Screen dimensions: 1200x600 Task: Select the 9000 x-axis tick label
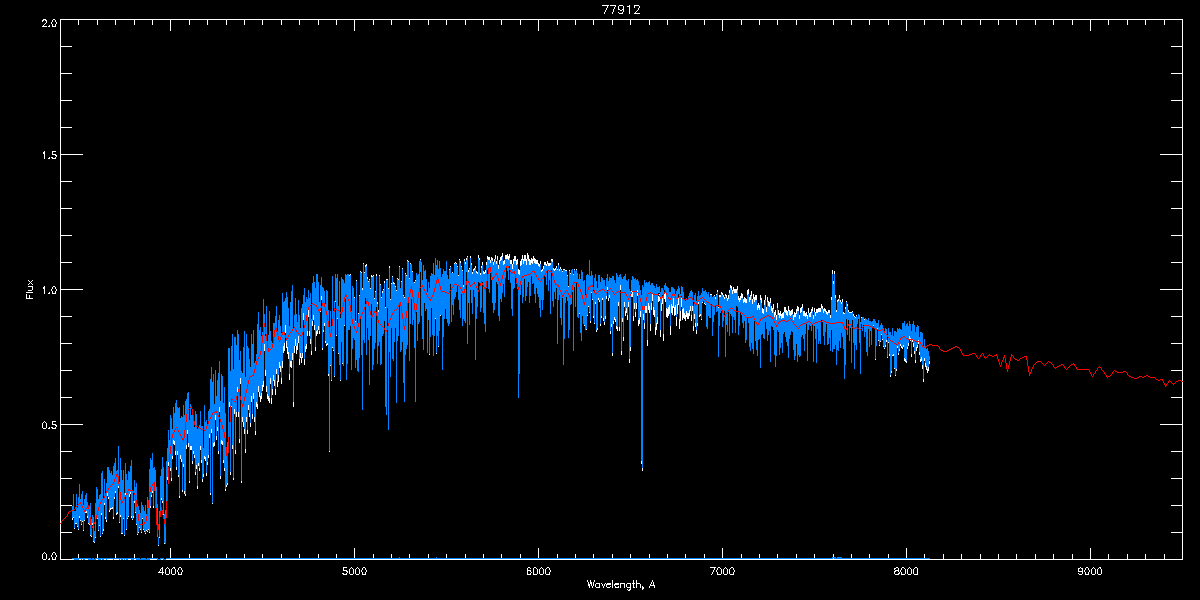click(x=1090, y=571)
